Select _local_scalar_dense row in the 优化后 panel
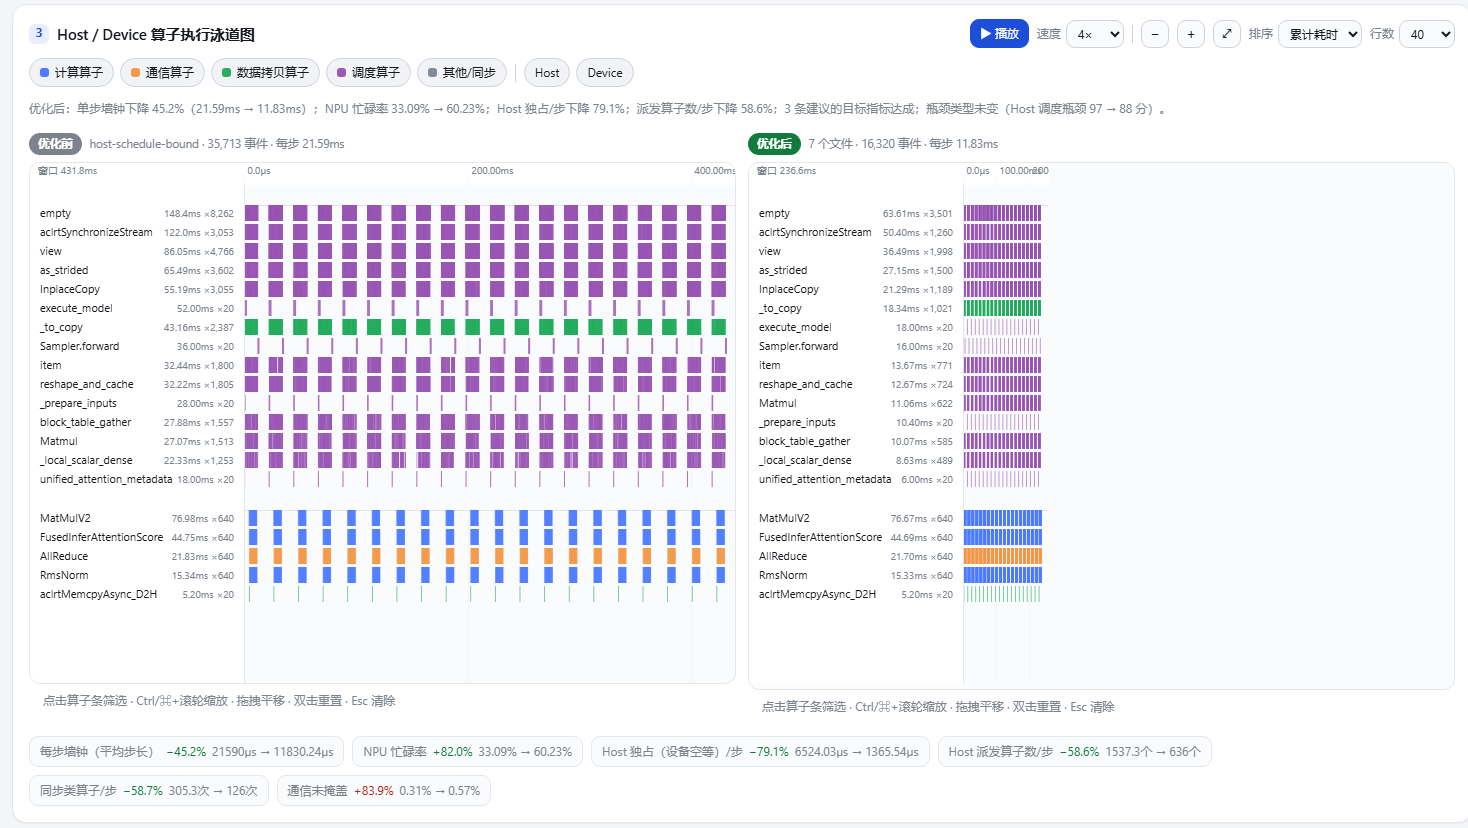The height and width of the screenshot is (828, 1468). coord(900,460)
